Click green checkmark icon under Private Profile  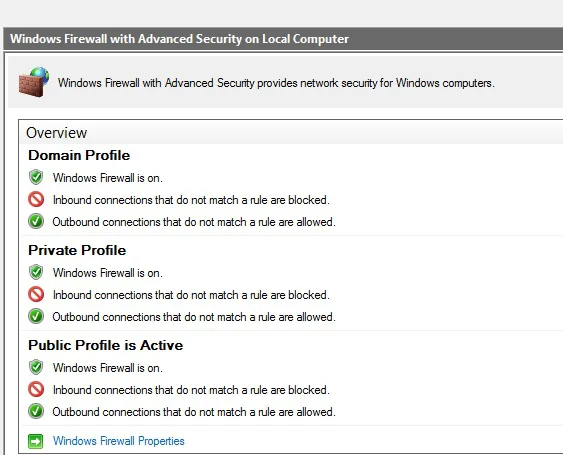coord(36,316)
